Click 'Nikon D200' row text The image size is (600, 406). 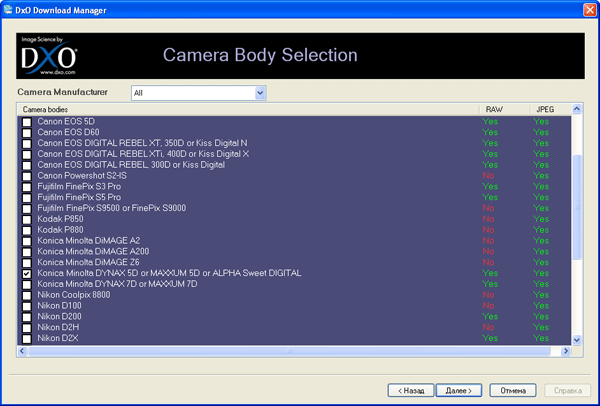coord(59,316)
